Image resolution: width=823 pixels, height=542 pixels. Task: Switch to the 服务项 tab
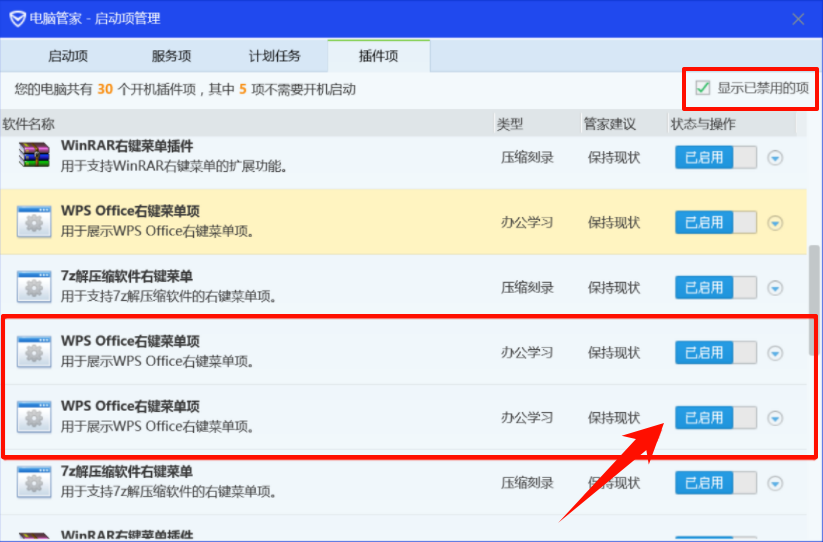(171, 56)
